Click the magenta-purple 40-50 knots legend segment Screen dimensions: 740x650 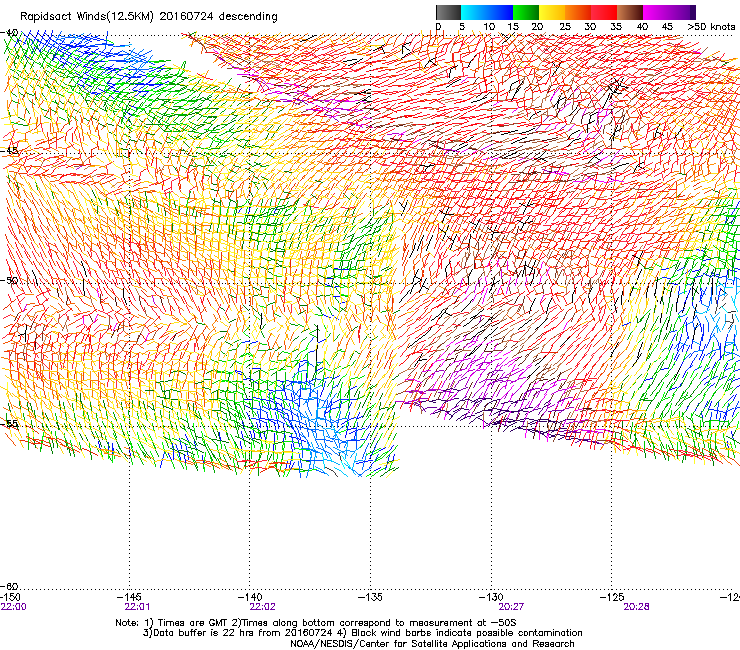[x=669, y=12]
